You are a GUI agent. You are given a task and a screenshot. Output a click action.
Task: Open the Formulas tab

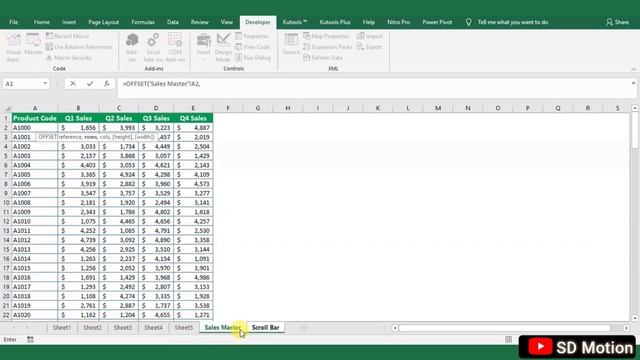click(143, 22)
